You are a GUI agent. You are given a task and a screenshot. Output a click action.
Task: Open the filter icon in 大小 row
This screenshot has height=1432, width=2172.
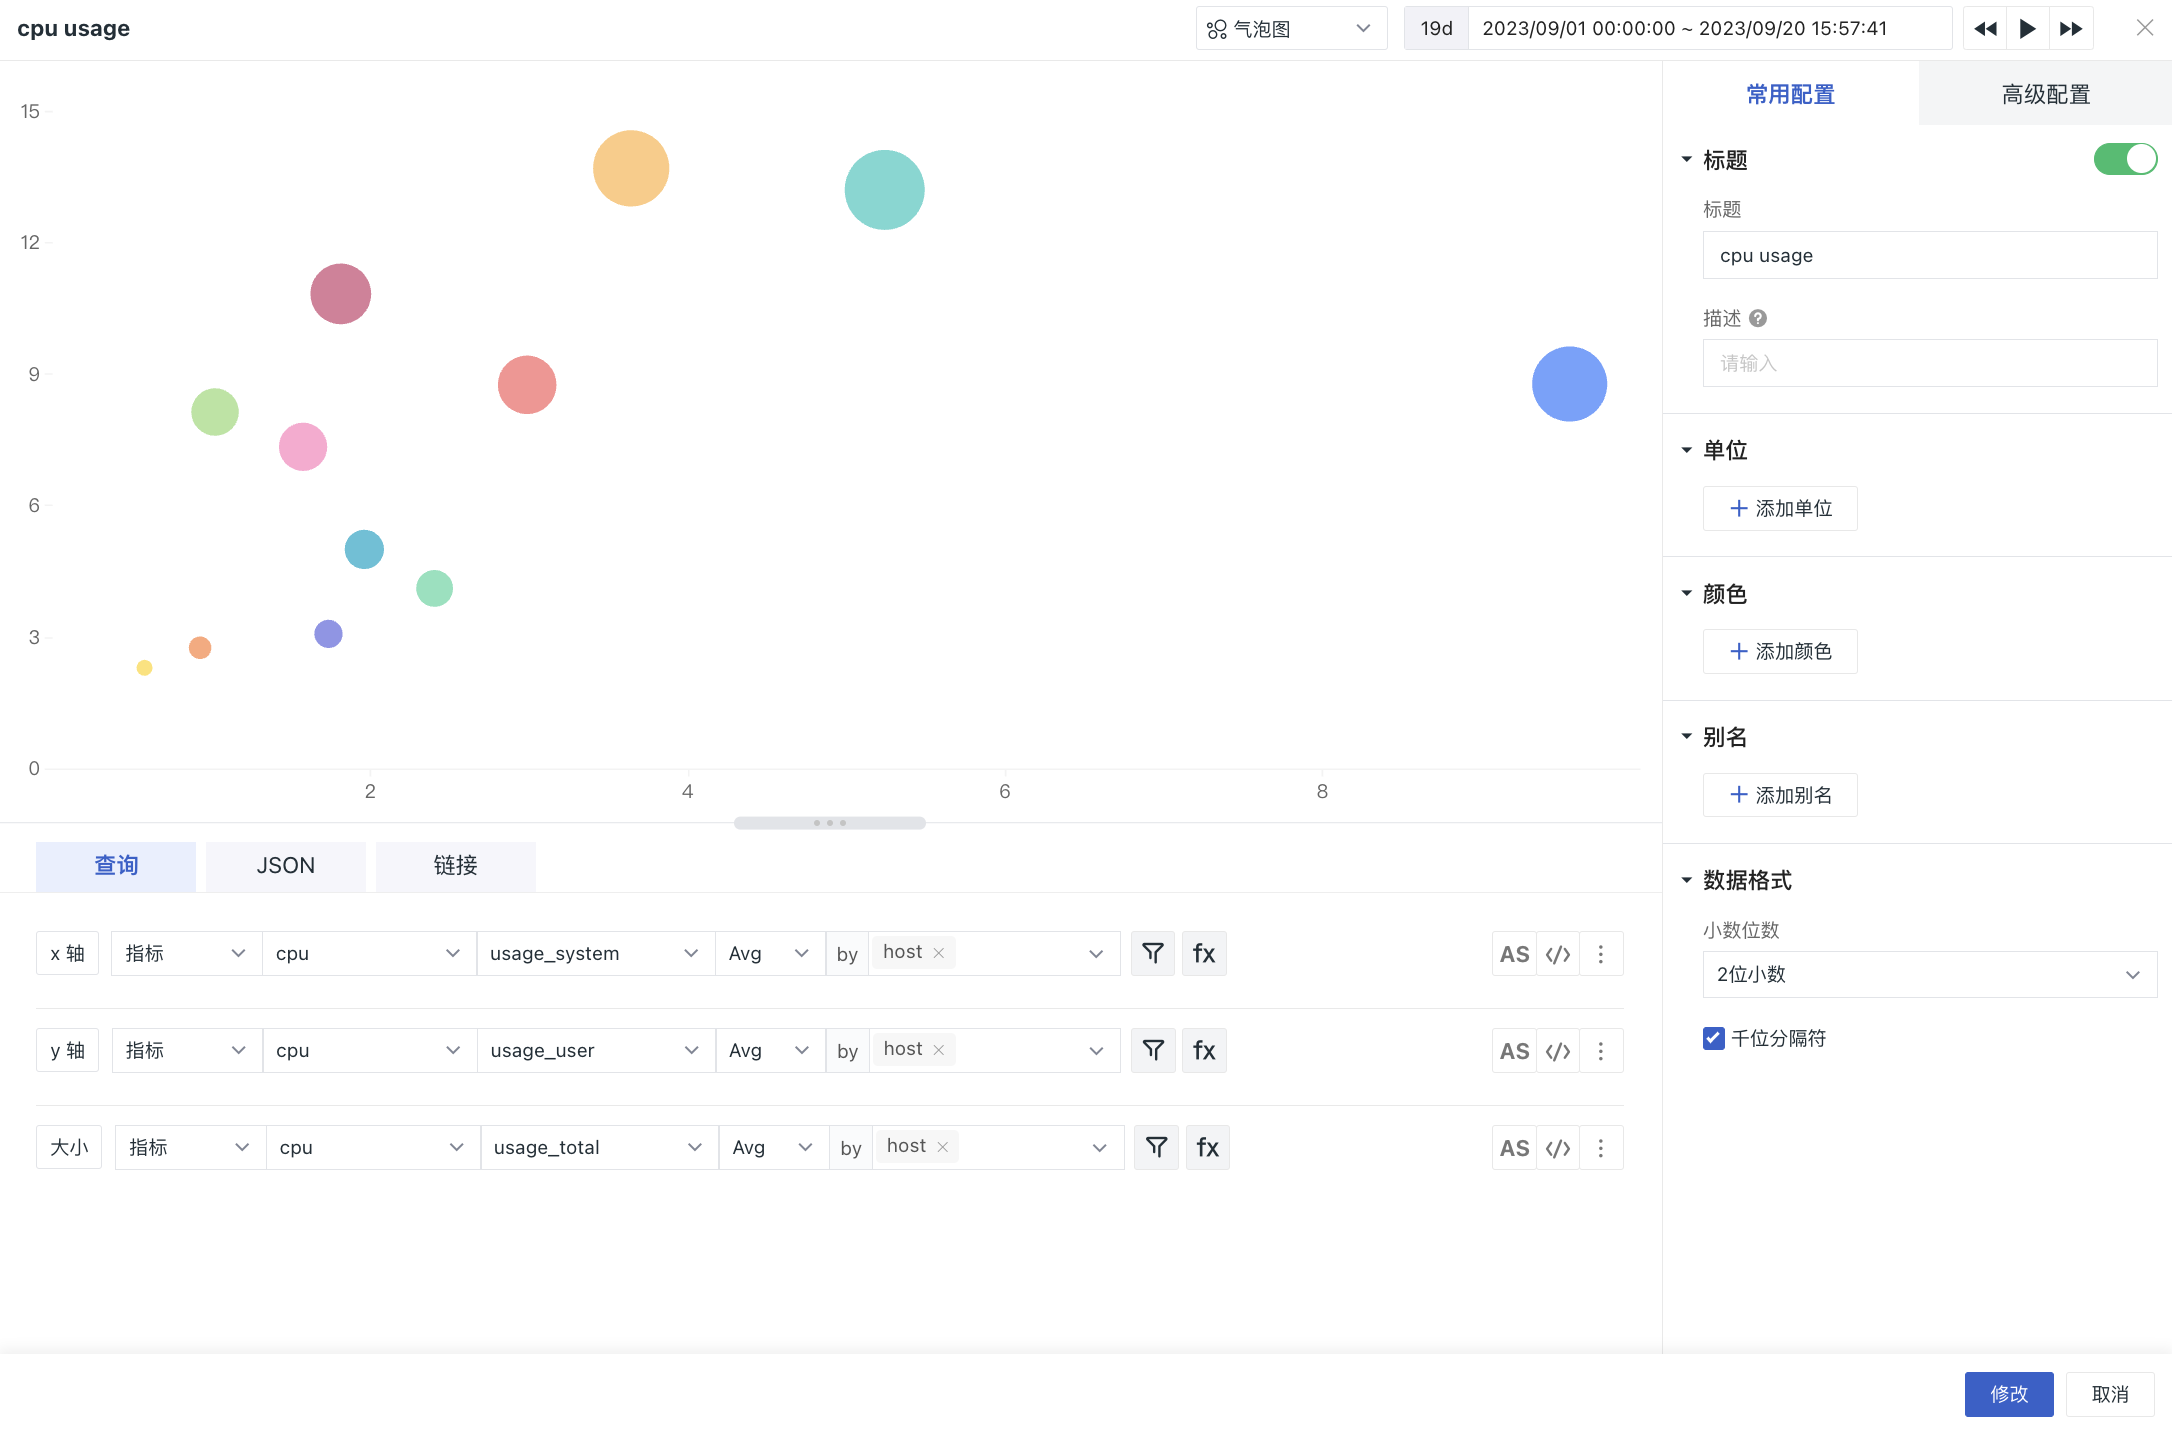[x=1156, y=1147]
